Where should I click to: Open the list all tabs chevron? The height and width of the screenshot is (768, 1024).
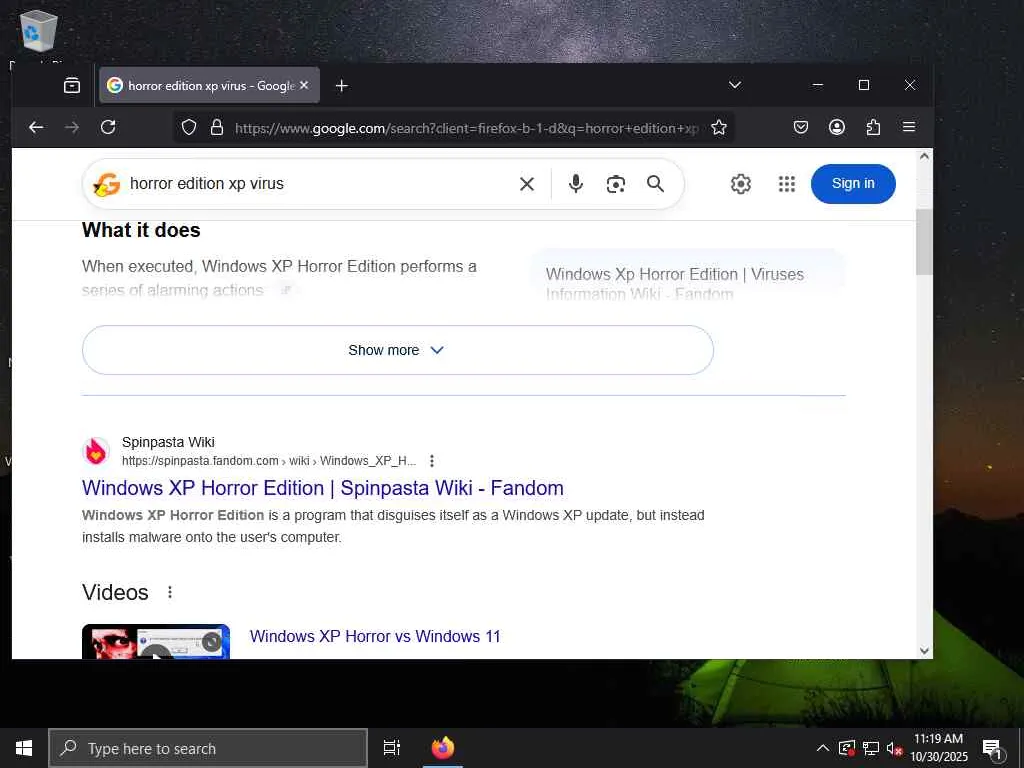[735, 85]
